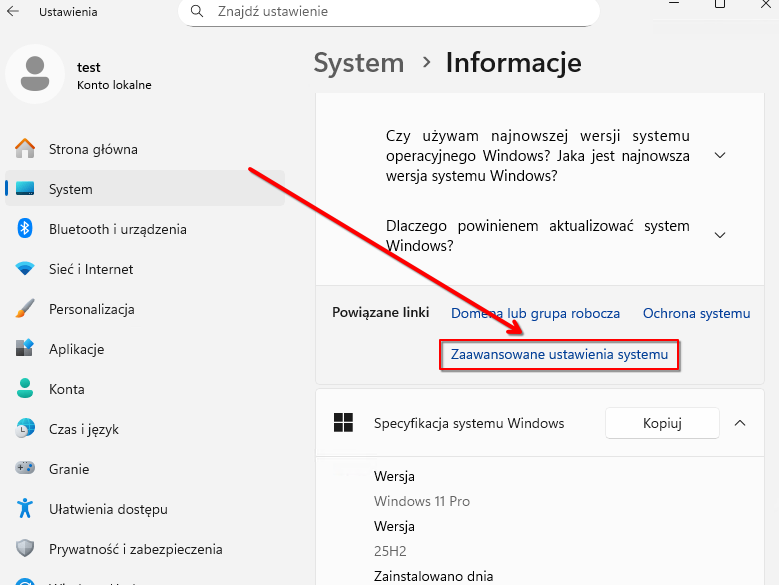
Task: Click the Prywatność i zabezpieczenia shield icon
Action: tap(25, 549)
